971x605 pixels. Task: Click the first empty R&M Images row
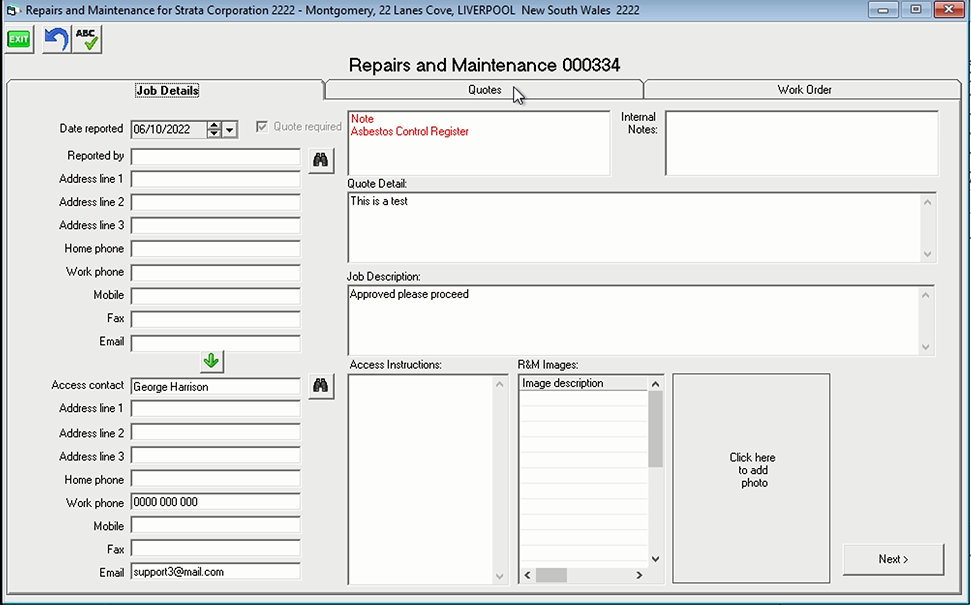pos(583,398)
